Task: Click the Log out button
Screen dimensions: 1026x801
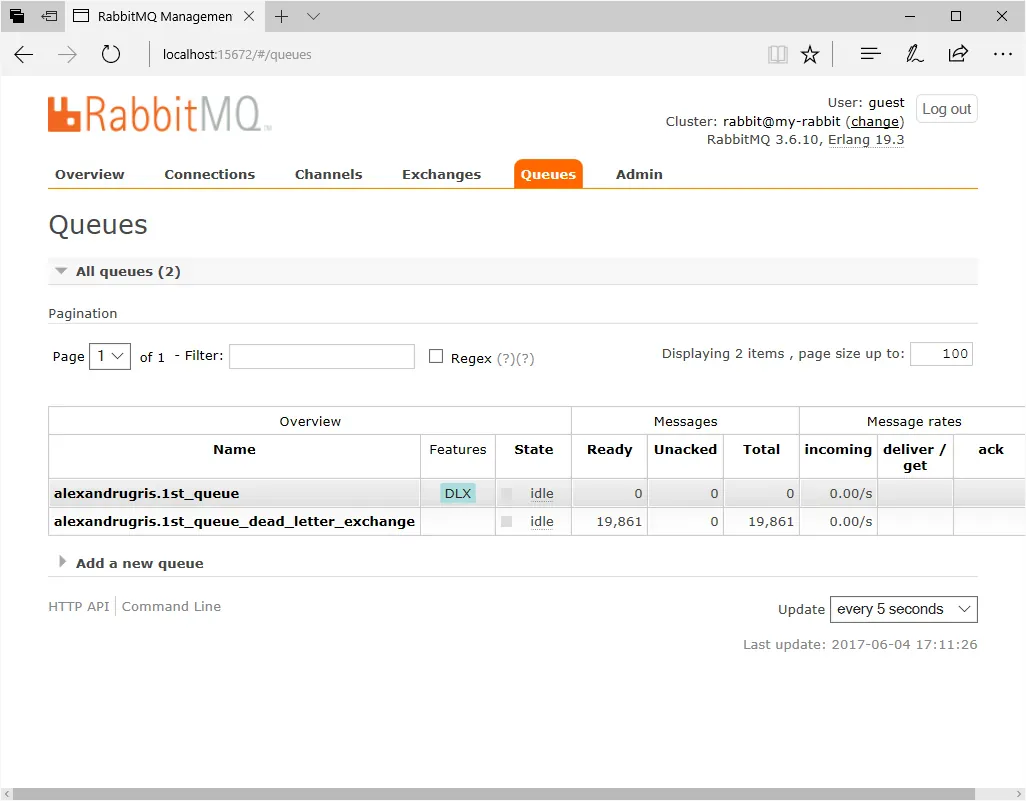Action: click(946, 109)
